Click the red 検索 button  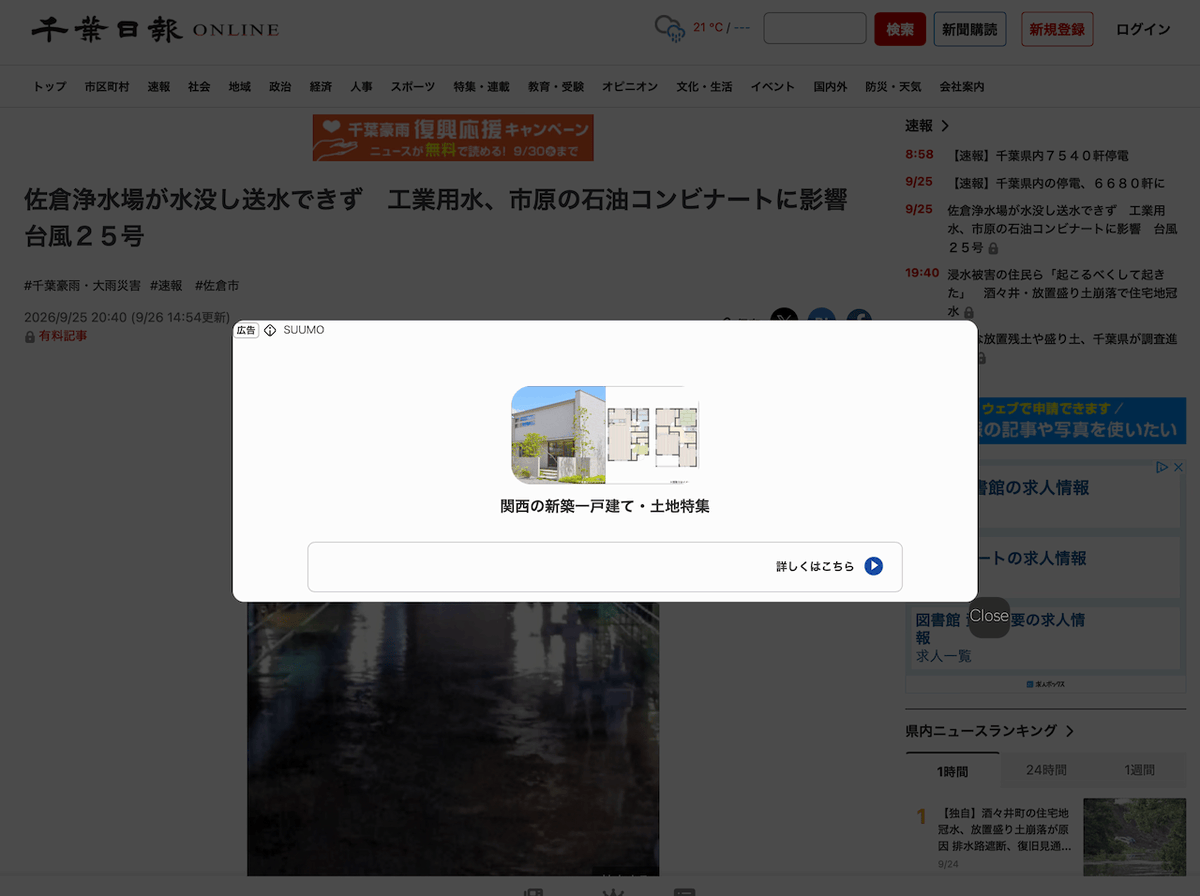(x=900, y=29)
